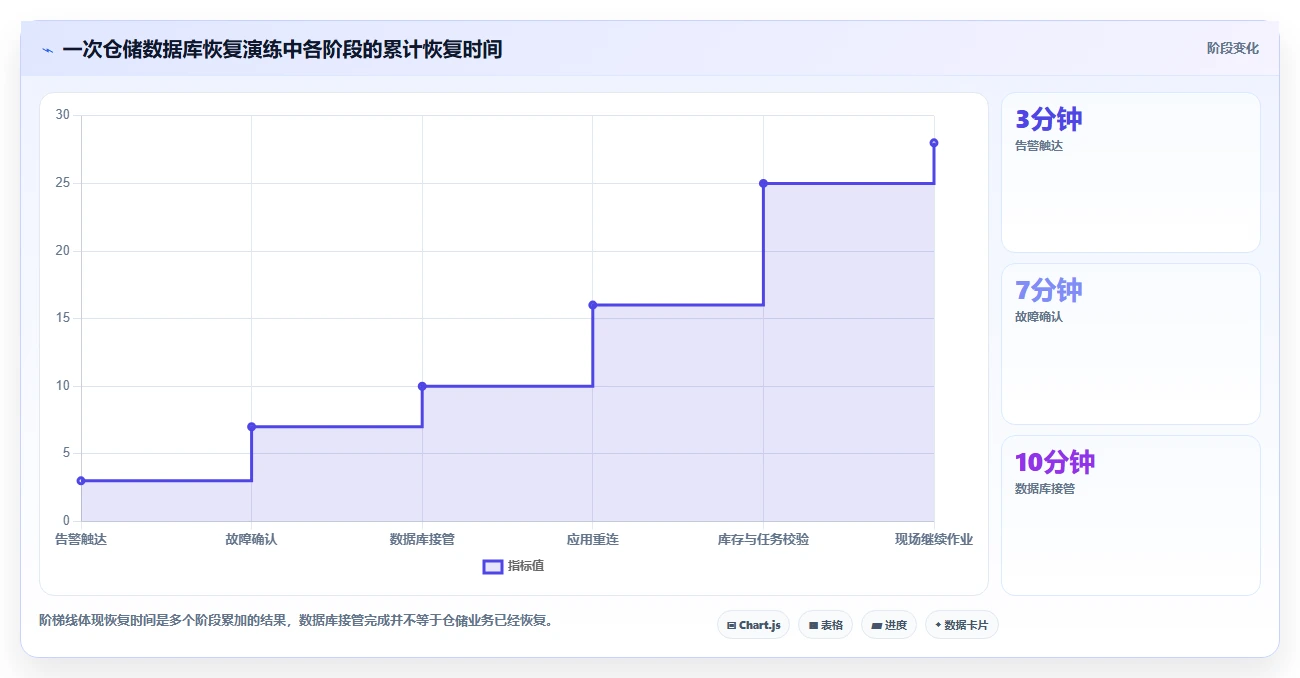Click the data point at 数据库接管
This screenshot has width=1300, height=678.
point(422,386)
